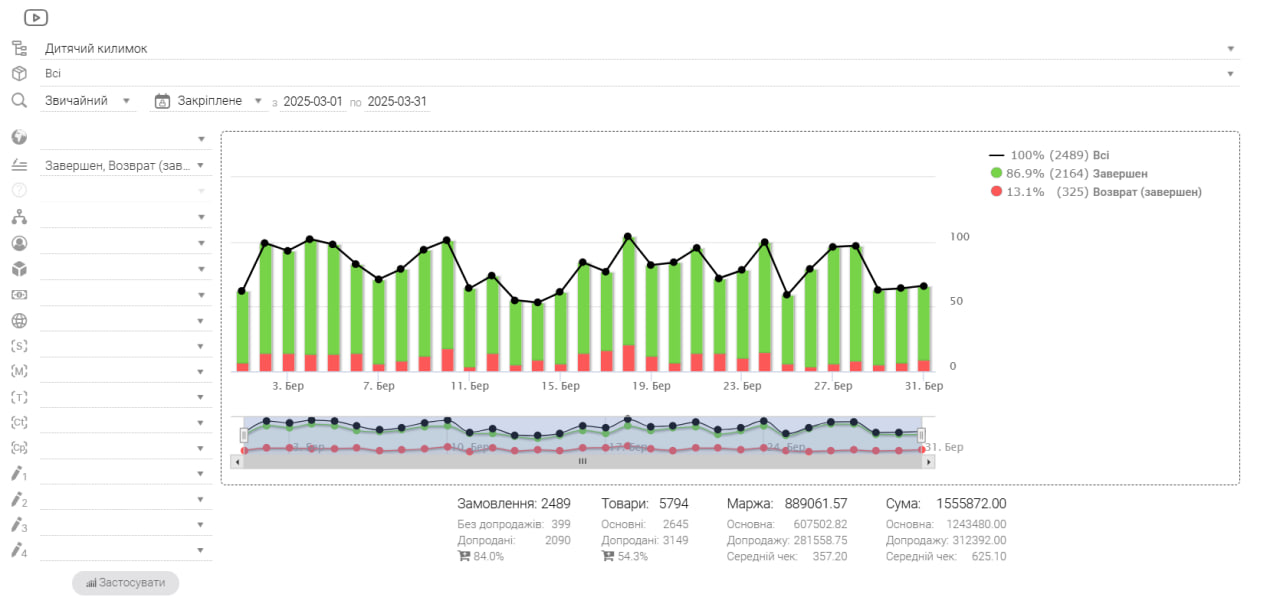Open the Закріплене date type dropdown

(209, 101)
